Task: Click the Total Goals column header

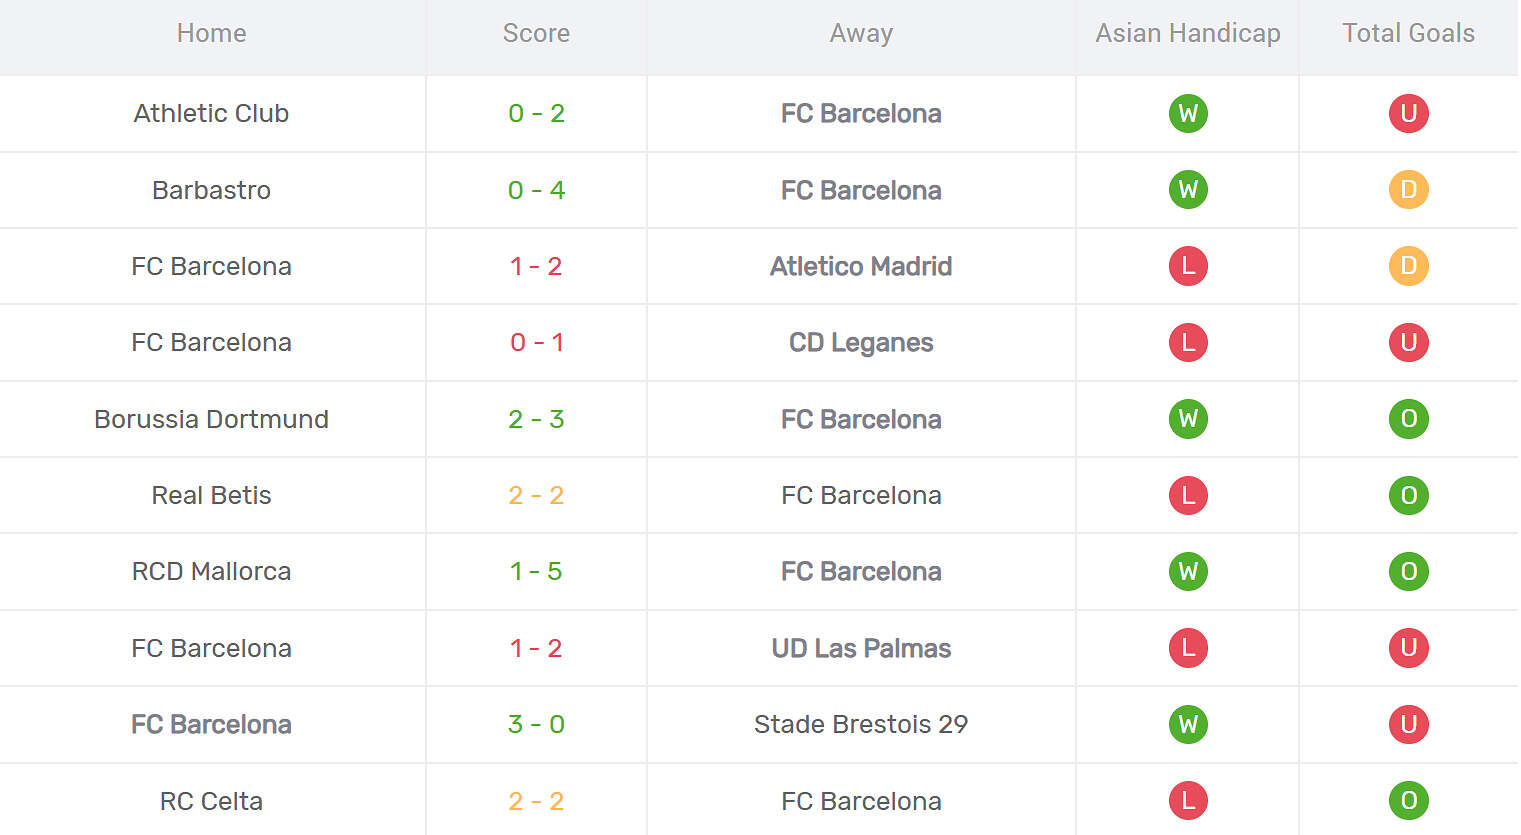Action: pyautogui.click(x=1408, y=33)
